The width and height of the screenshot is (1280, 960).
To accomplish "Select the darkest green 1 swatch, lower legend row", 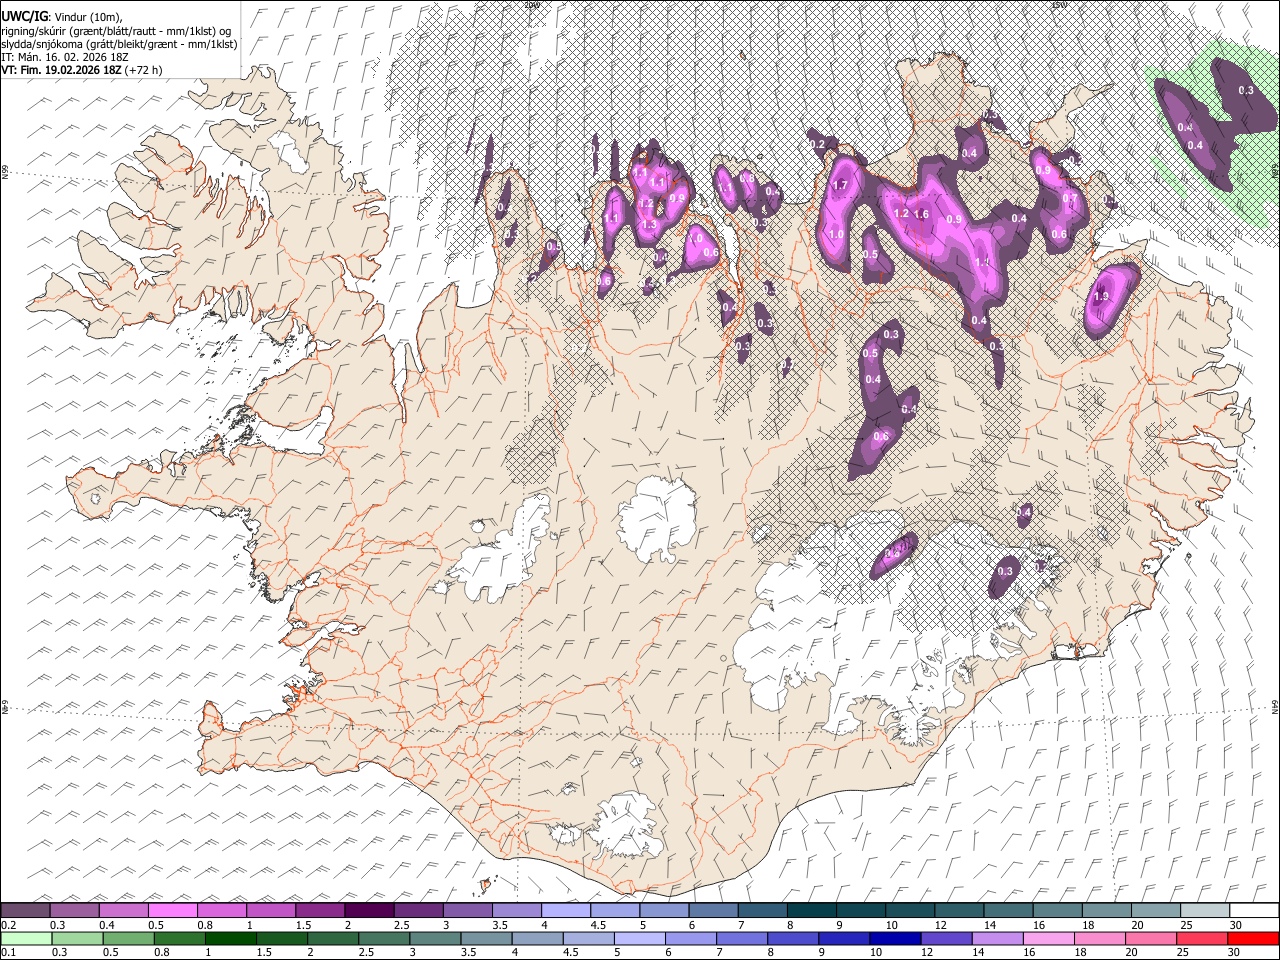I will point(232,938).
